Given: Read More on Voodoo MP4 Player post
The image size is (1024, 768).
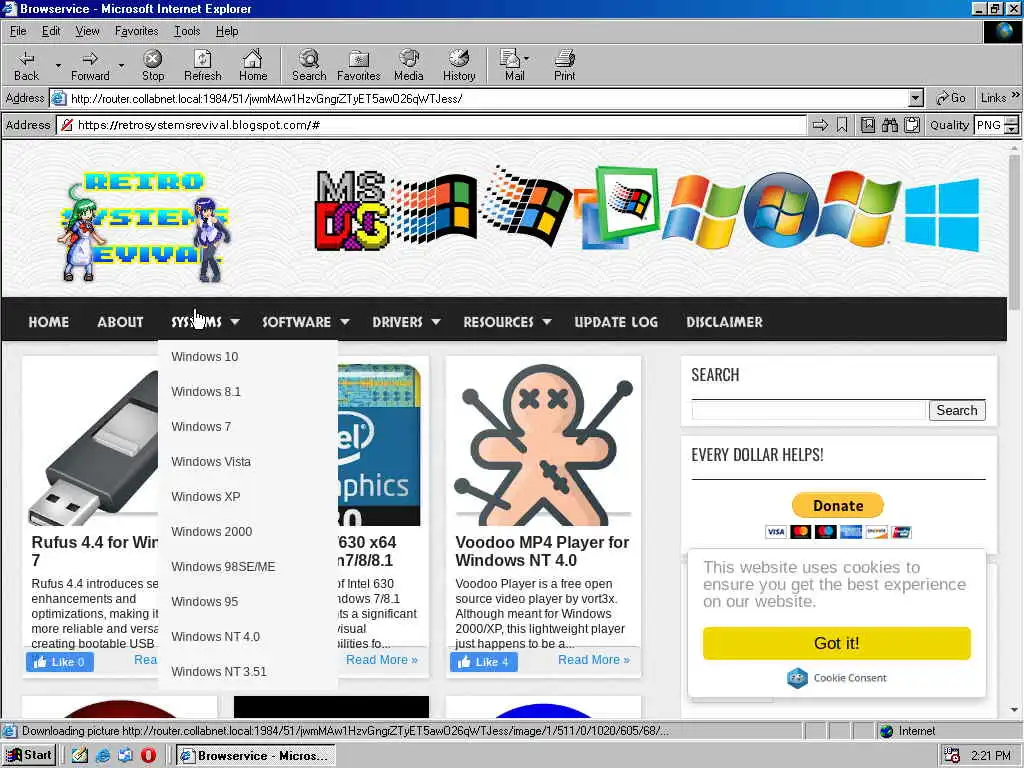Looking at the screenshot, I should [x=594, y=660].
